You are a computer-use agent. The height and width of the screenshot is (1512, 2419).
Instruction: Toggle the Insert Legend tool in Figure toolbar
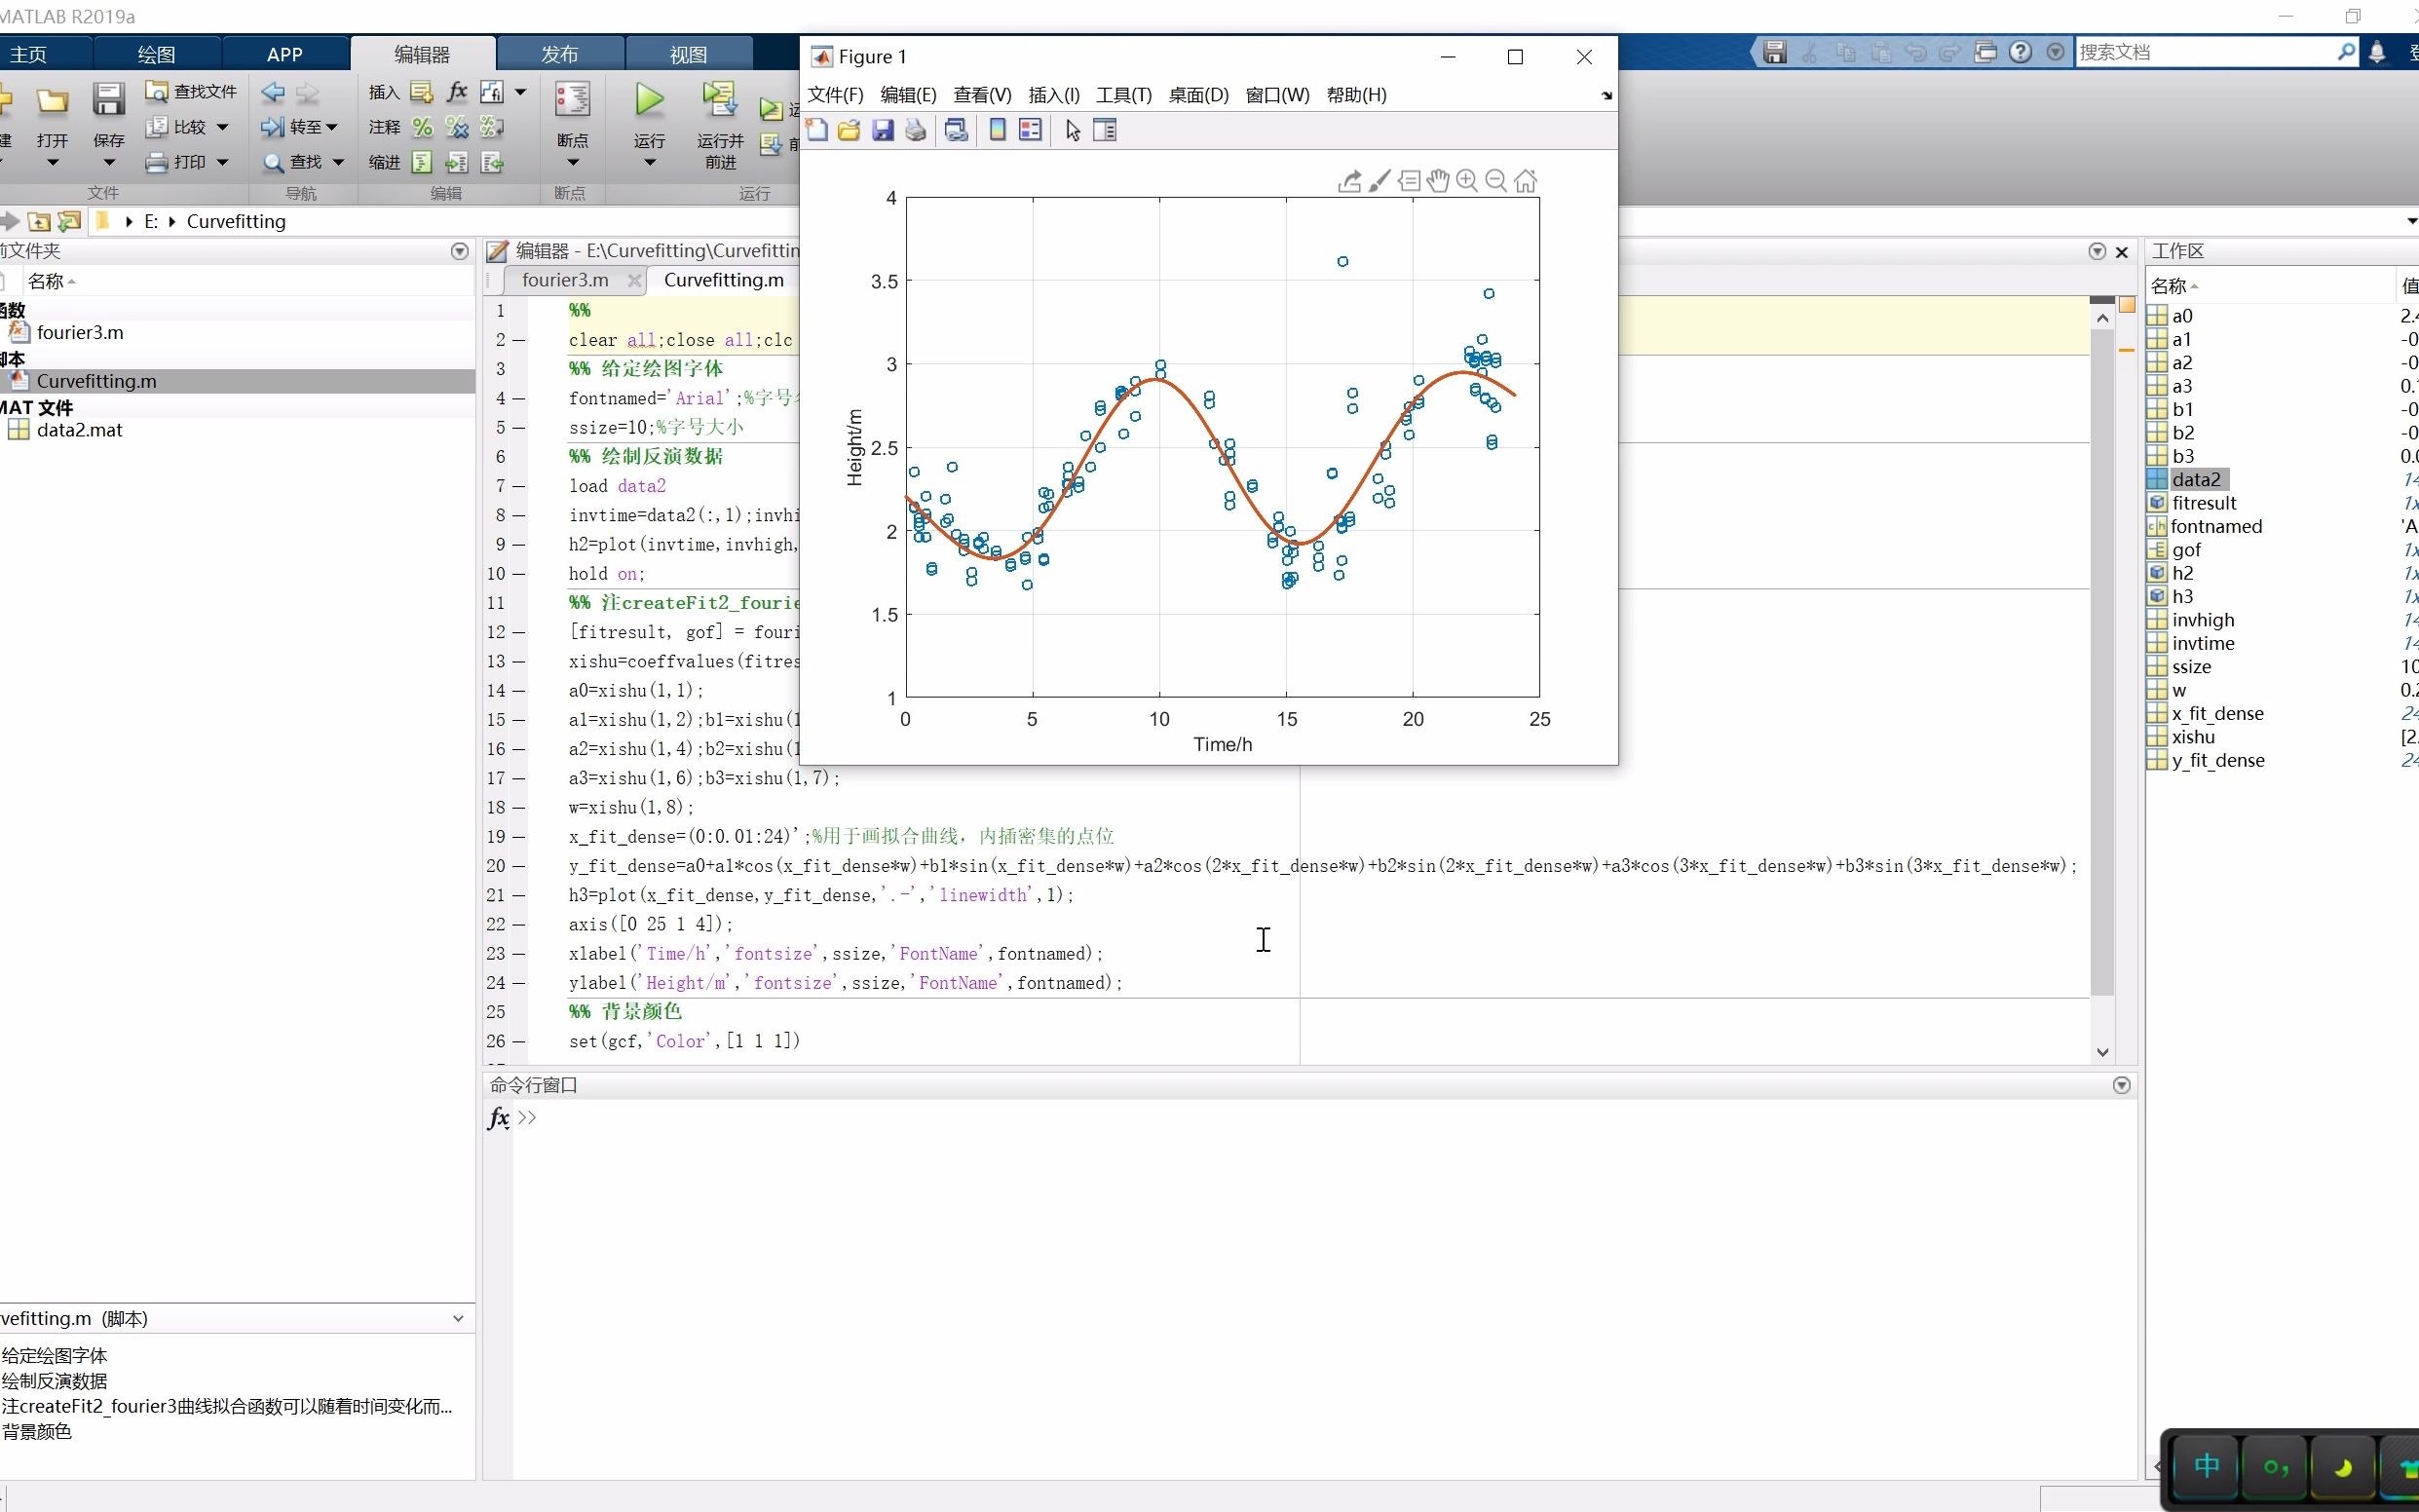click(1030, 130)
